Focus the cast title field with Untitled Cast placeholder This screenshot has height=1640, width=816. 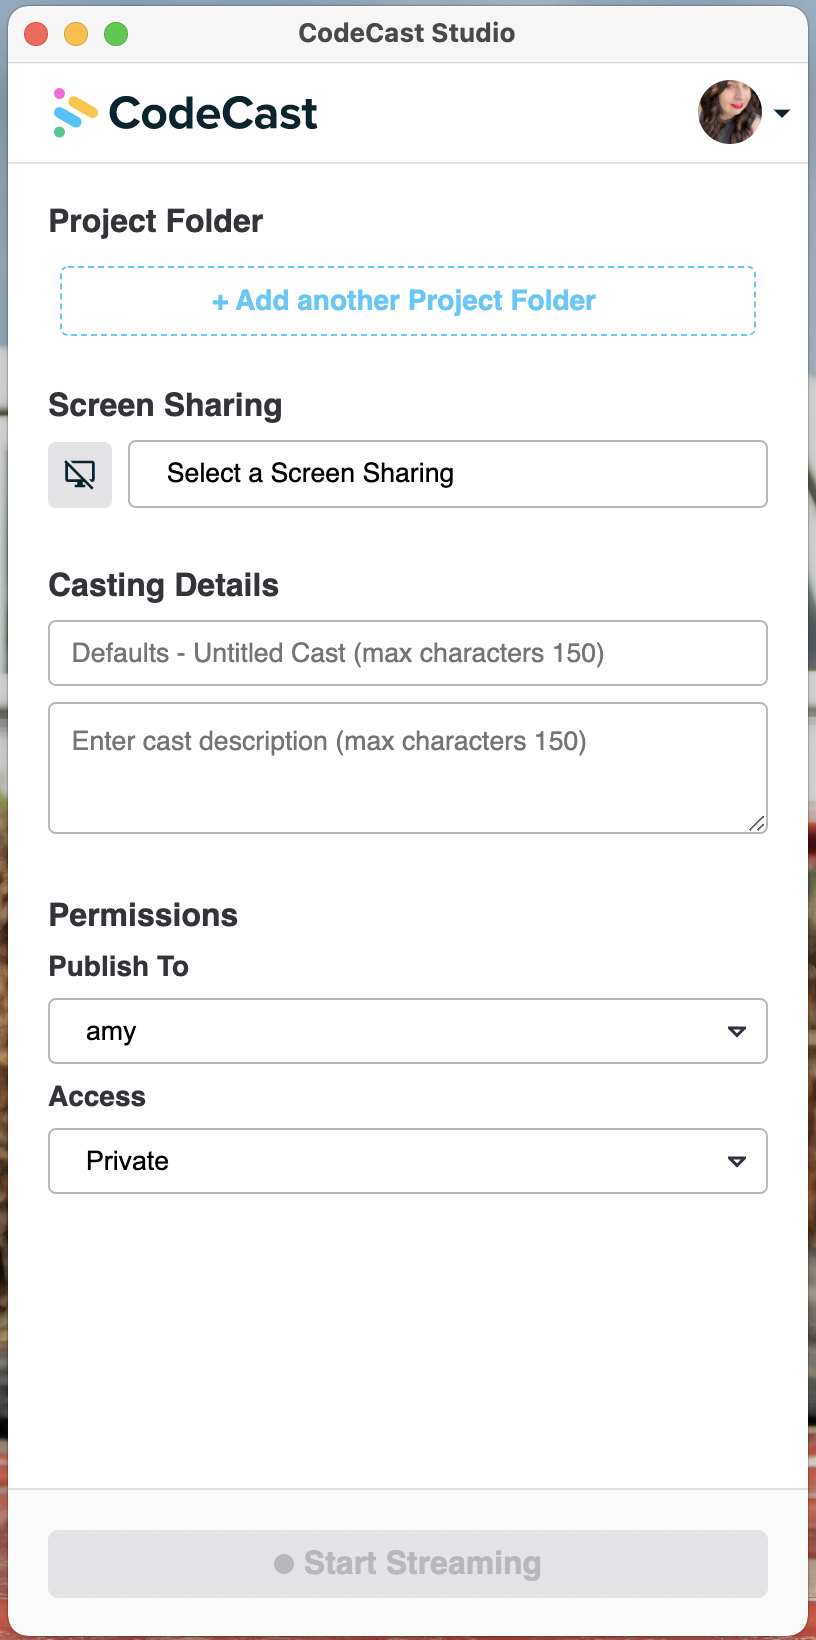[x=408, y=653]
